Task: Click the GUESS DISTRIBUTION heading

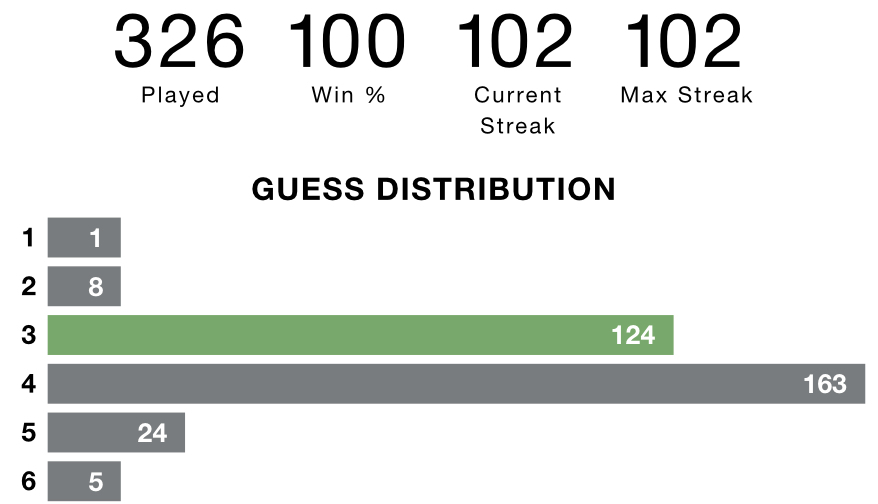Action: tap(433, 189)
